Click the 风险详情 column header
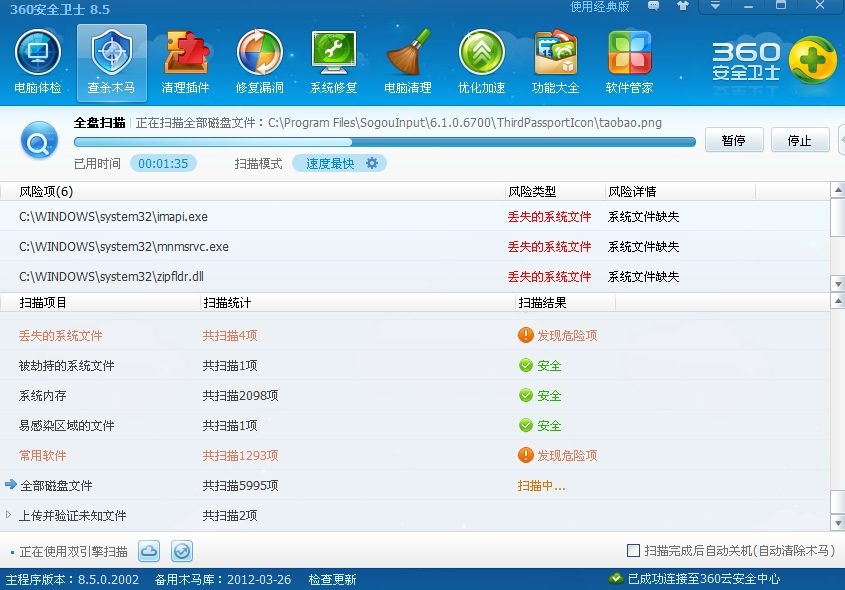 [680, 191]
